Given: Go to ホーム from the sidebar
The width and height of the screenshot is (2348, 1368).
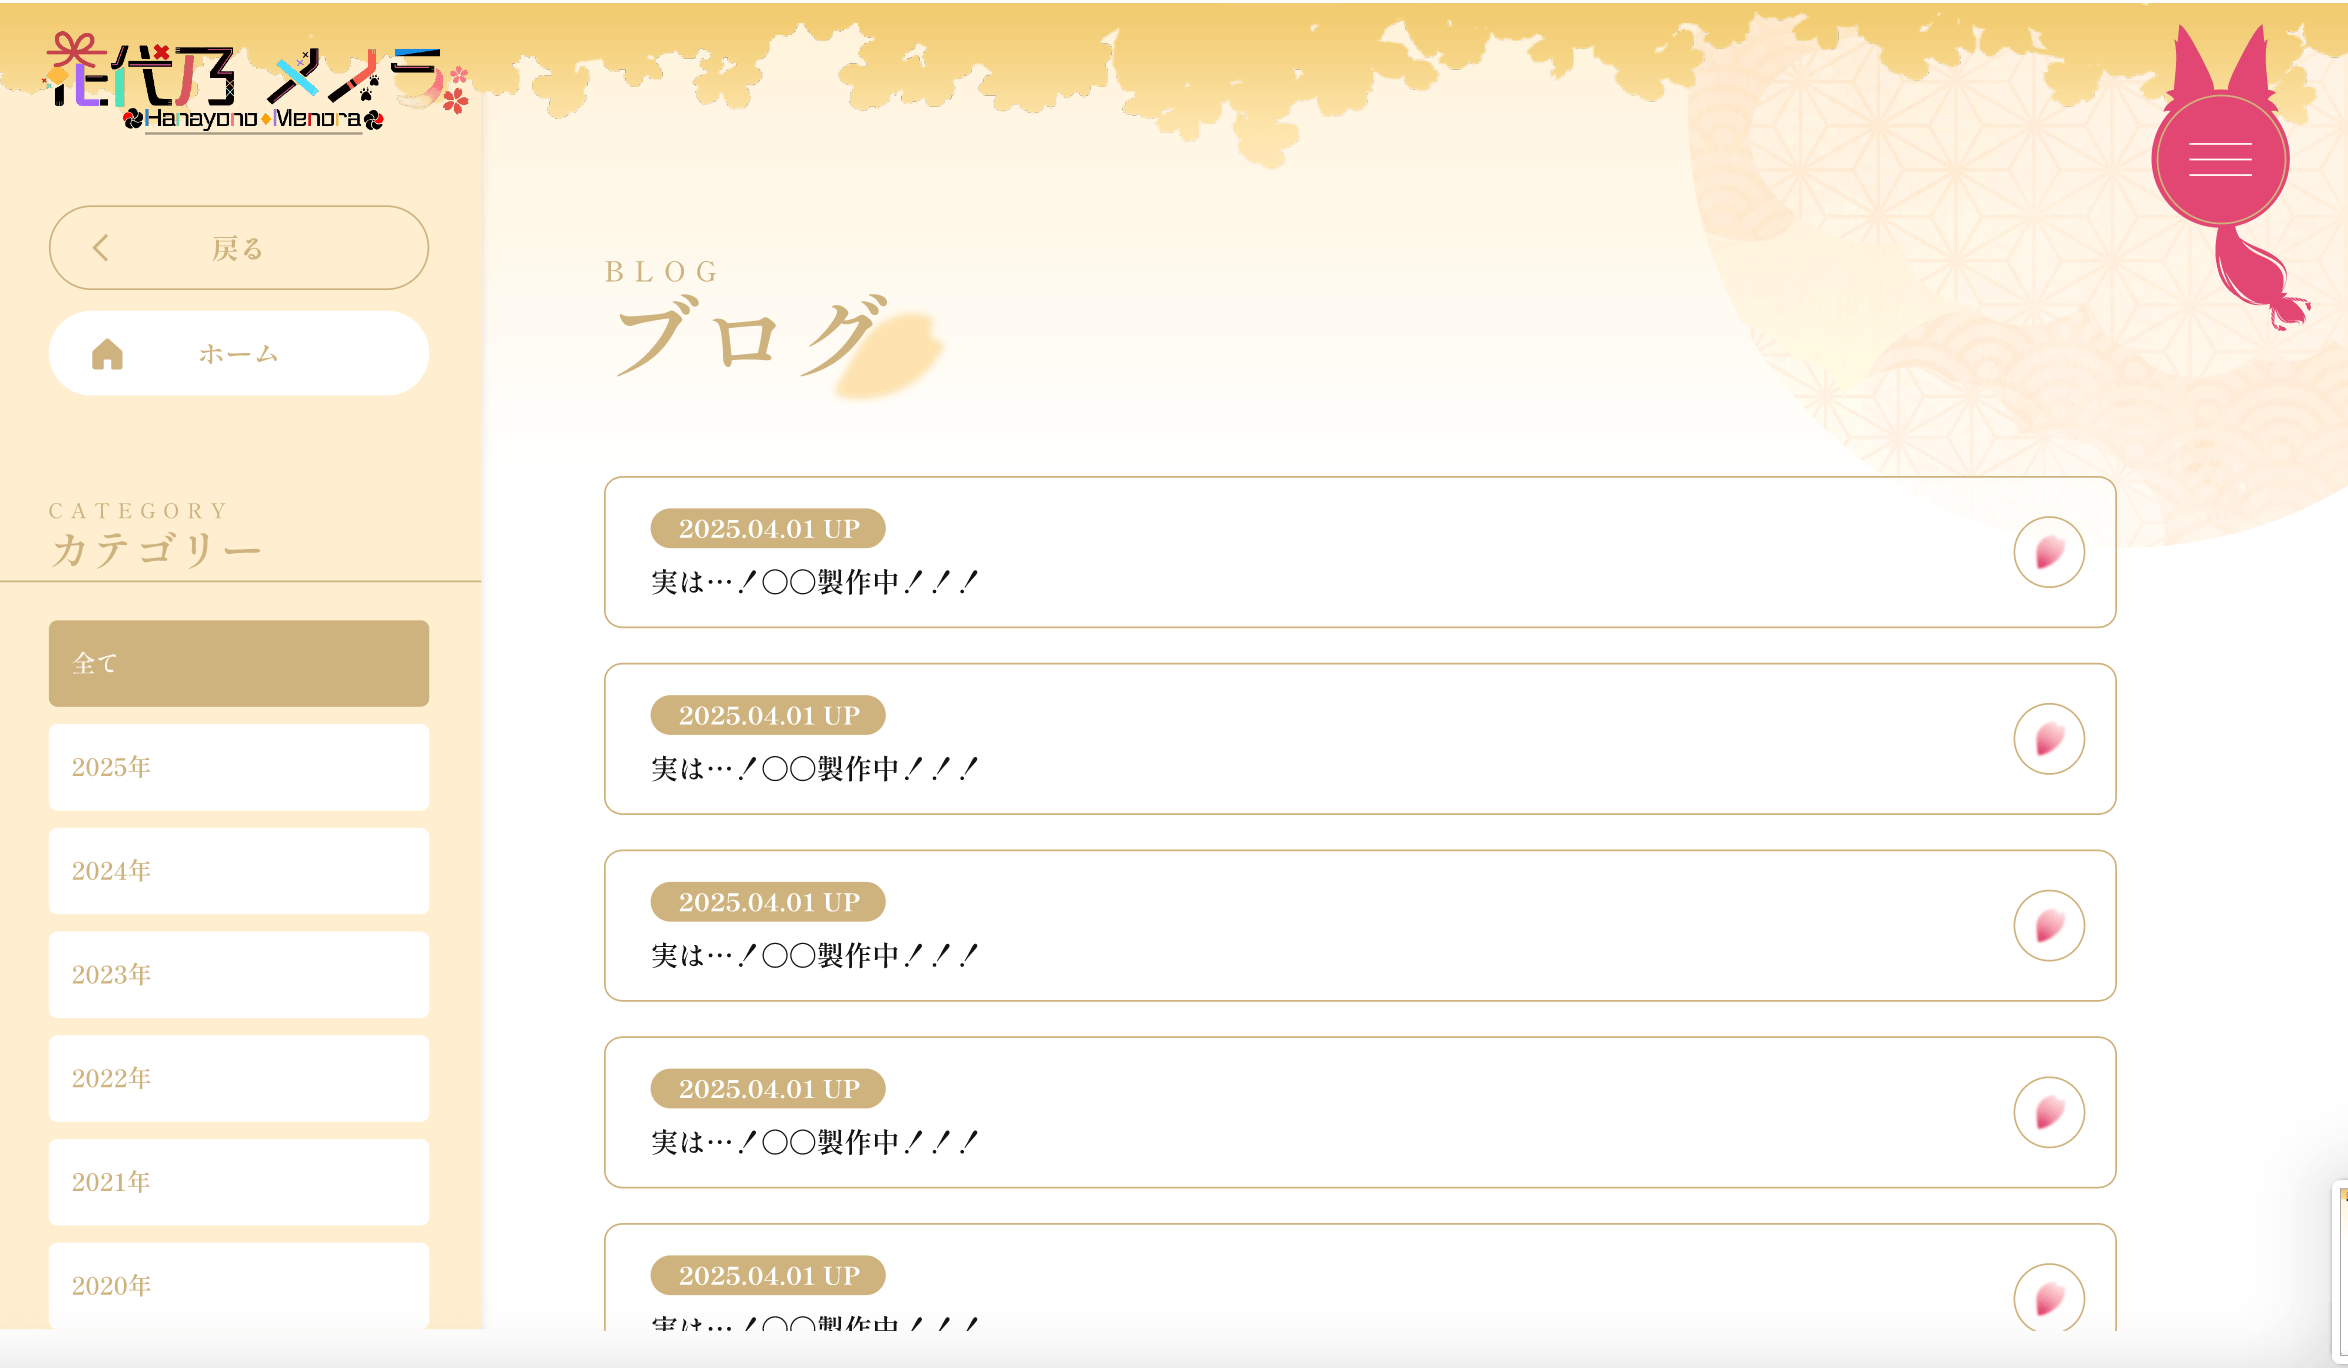Looking at the screenshot, I should click(238, 353).
